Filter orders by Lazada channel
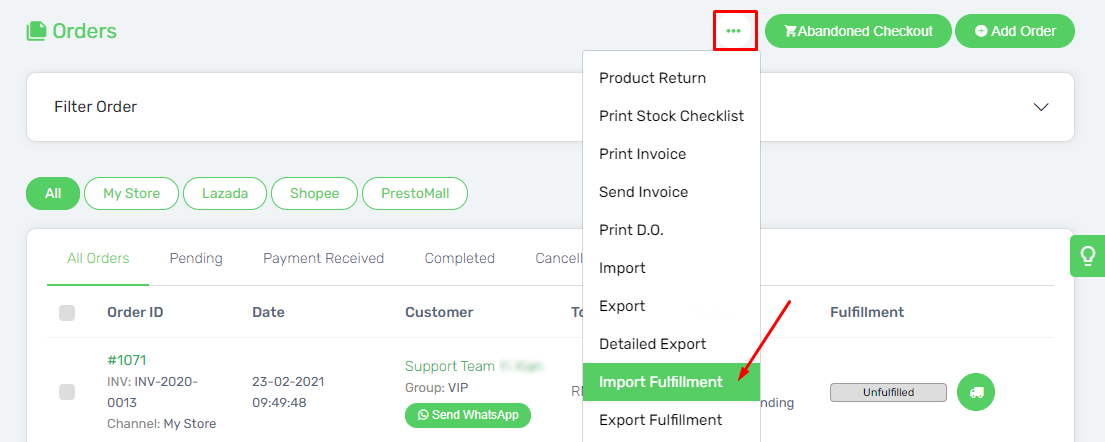The height and width of the screenshot is (442, 1105). [x=225, y=193]
